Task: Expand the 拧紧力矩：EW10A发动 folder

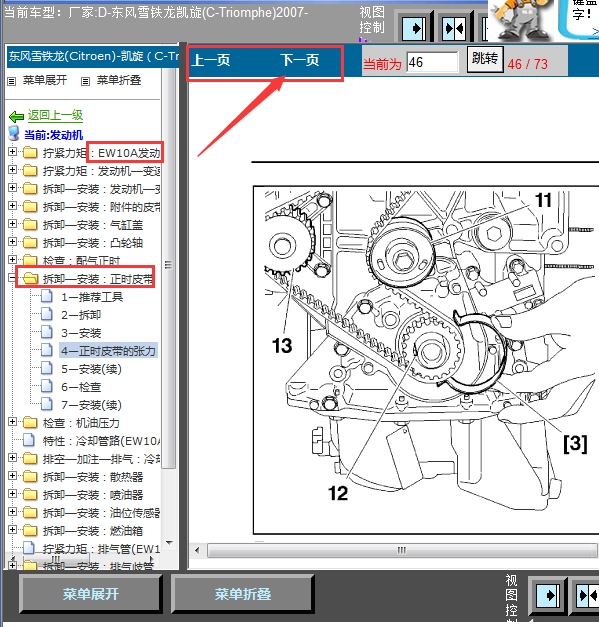Action: [12, 152]
